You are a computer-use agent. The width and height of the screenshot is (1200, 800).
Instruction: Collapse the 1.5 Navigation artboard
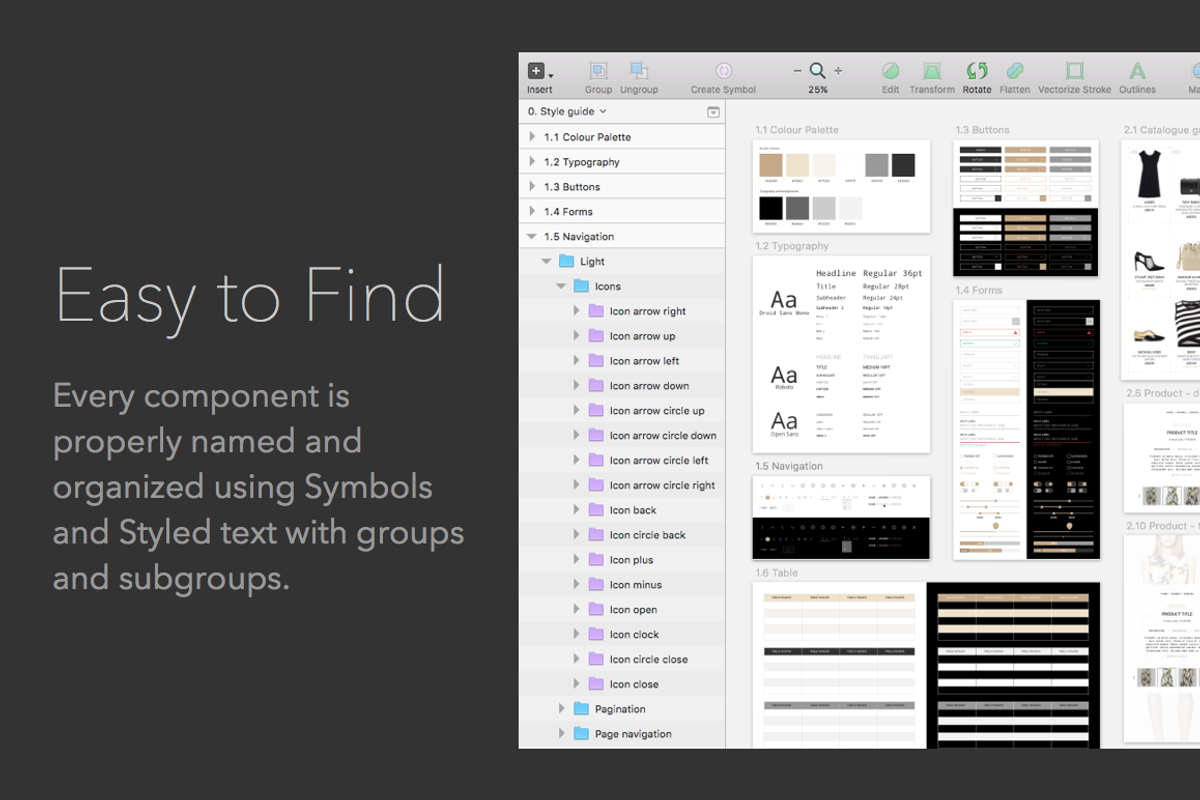click(532, 237)
